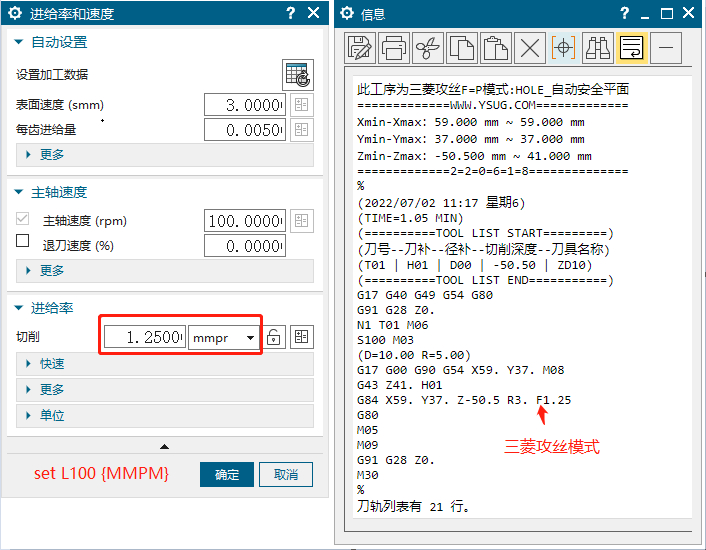Click the save-as (disk with pencil) icon
The width and height of the screenshot is (706, 550).
pyautogui.click(x=360, y=47)
